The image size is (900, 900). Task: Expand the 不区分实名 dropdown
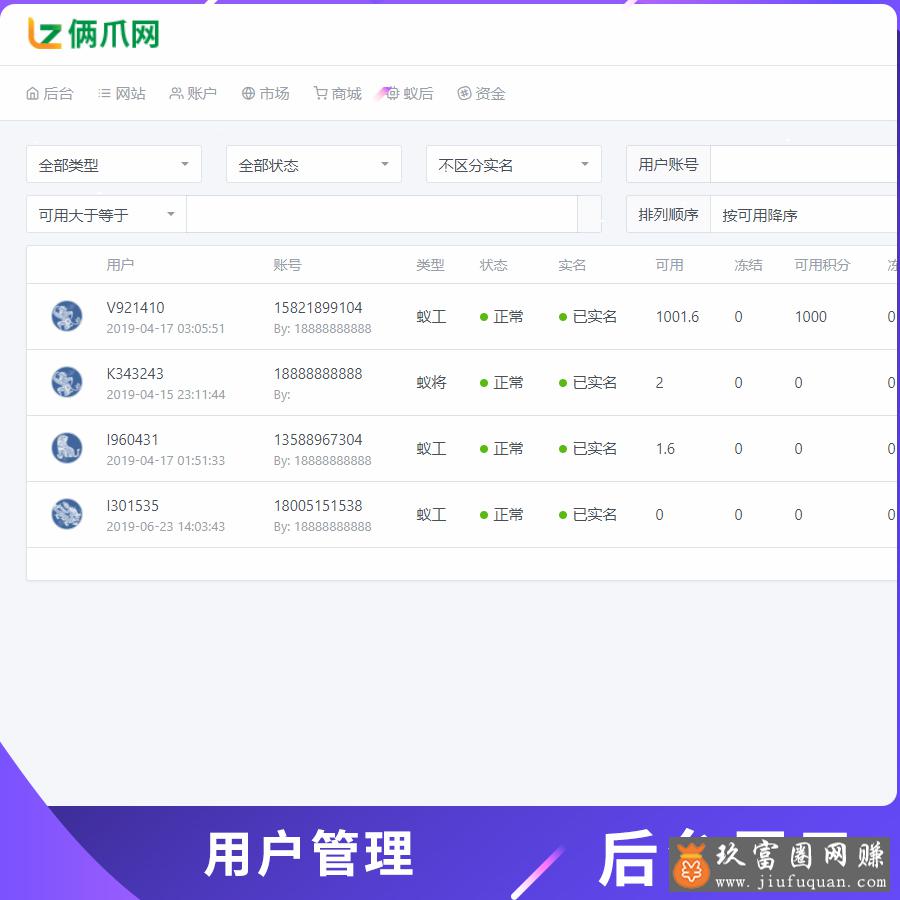tap(513, 165)
